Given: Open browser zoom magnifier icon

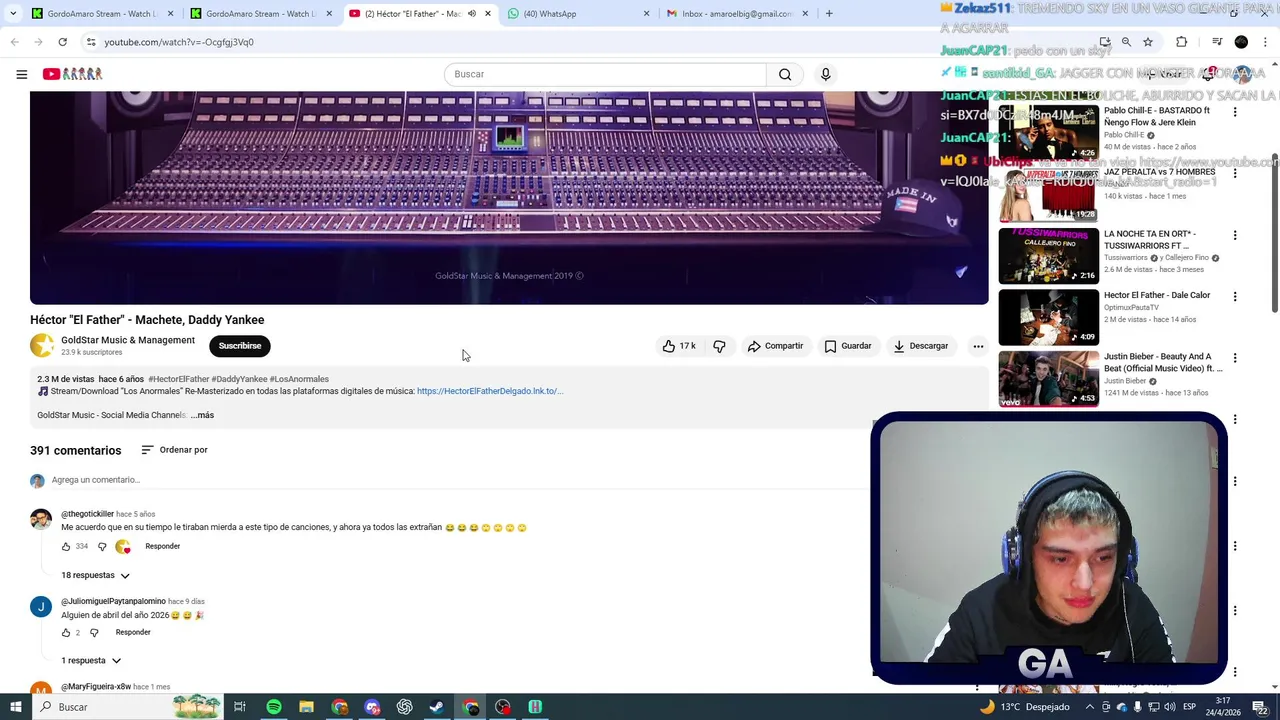Looking at the screenshot, I should (1126, 42).
